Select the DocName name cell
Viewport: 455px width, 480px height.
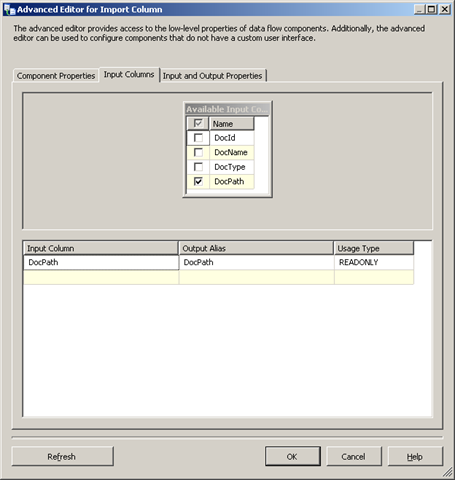click(232, 152)
